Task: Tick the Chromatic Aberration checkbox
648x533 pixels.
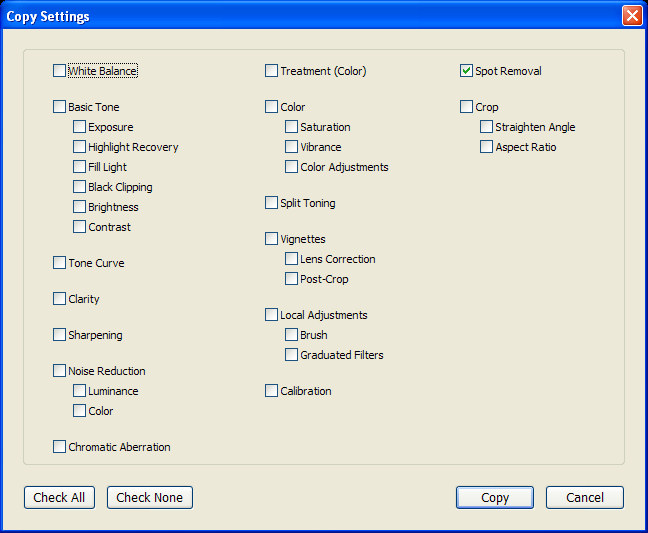Action: pyautogui.click(x=59, y=447)
